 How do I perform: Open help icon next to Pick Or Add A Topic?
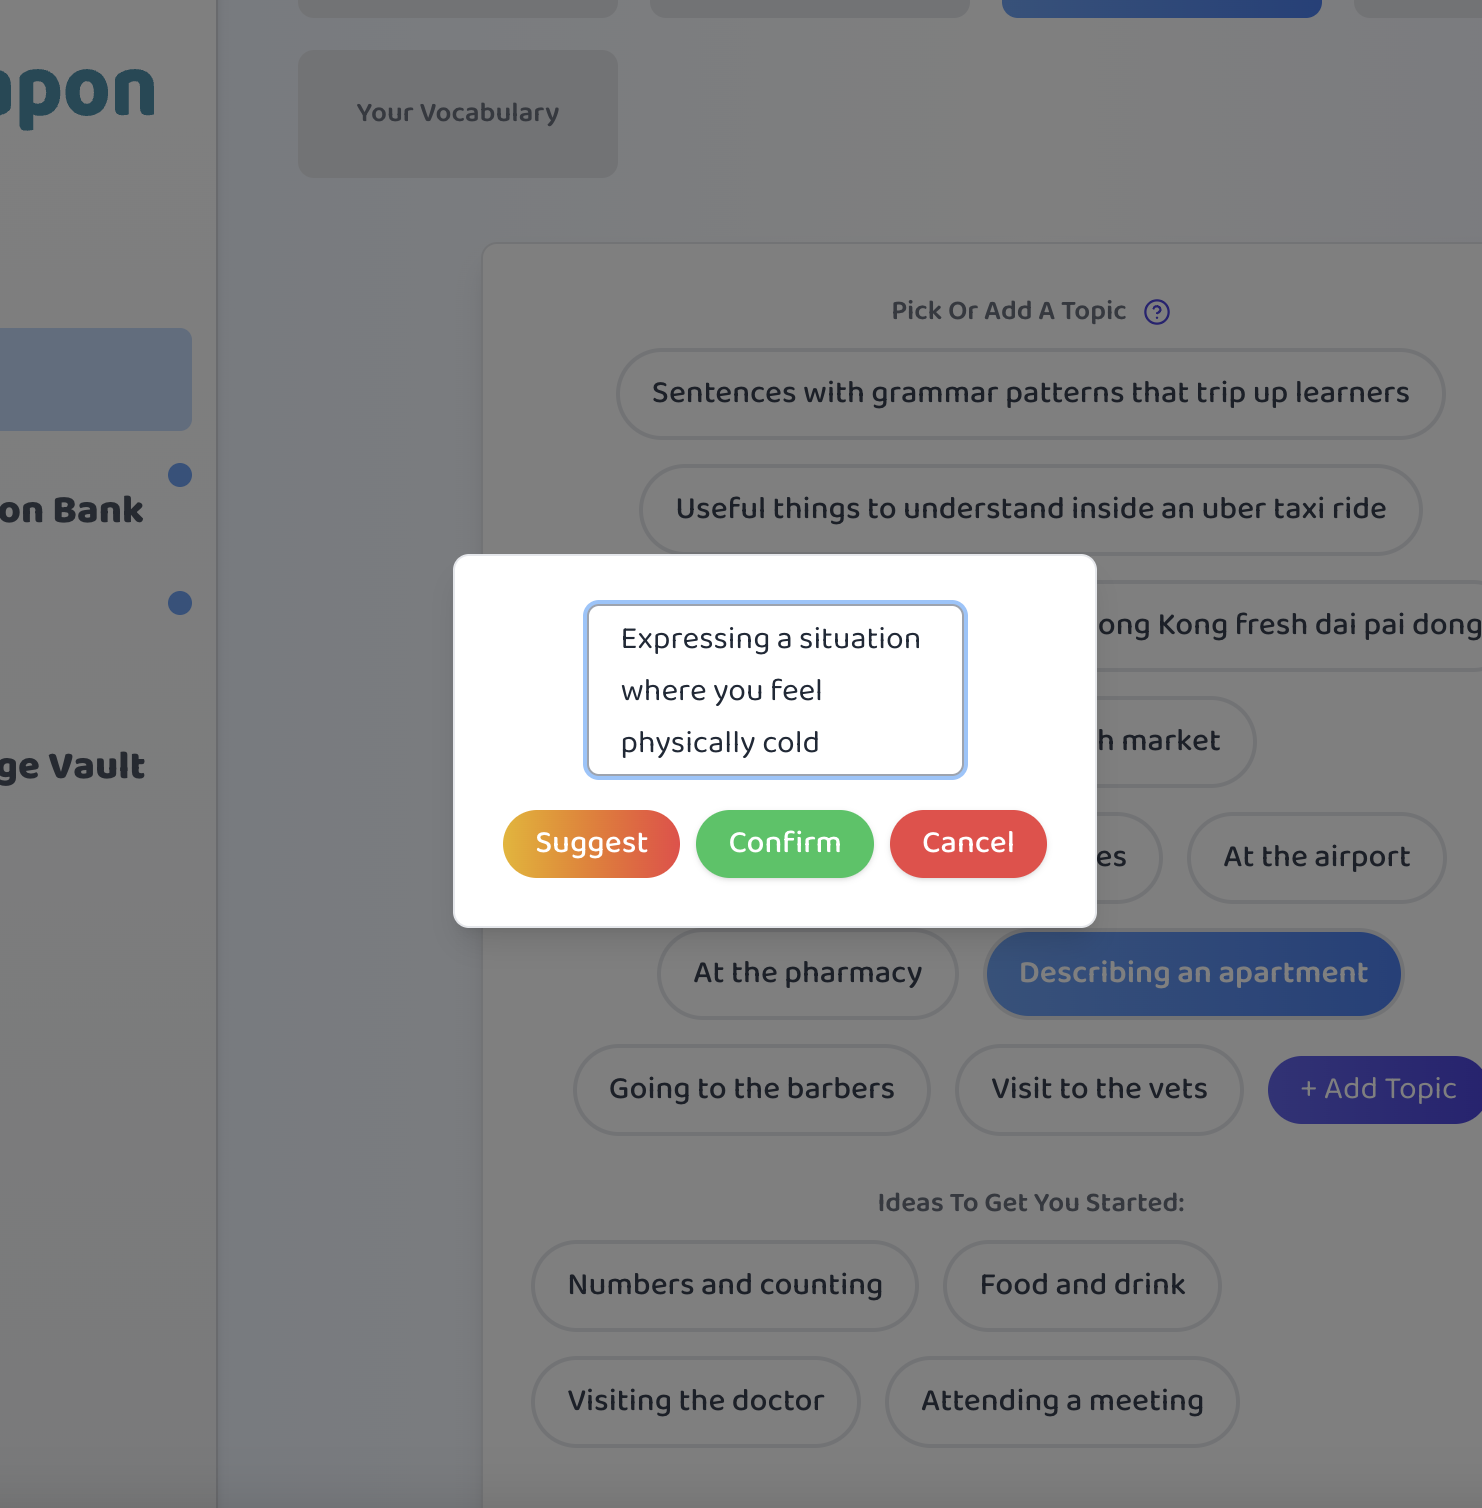click(x=1157, y=312)
